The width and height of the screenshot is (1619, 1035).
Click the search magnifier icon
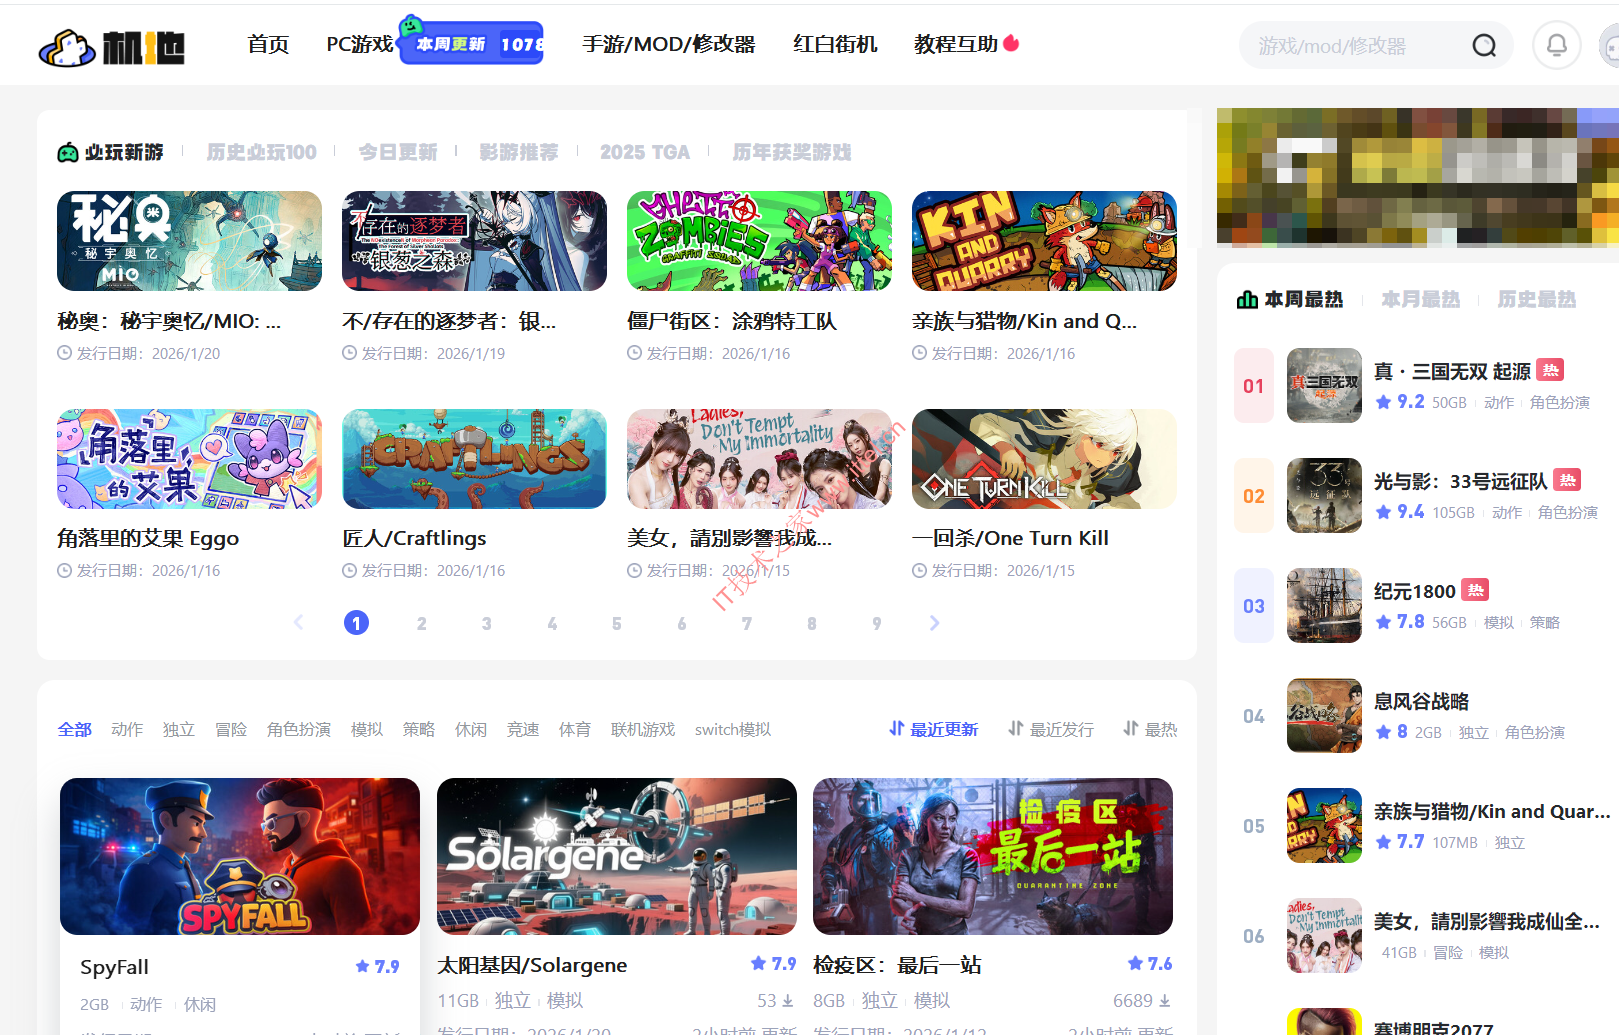click(1484, 46)
